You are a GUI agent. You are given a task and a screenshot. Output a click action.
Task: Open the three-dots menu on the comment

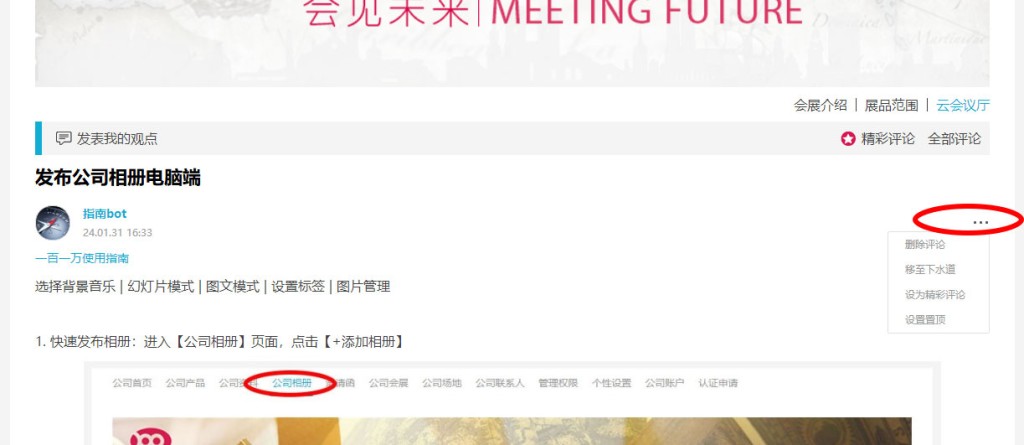[x=980, y=222]
